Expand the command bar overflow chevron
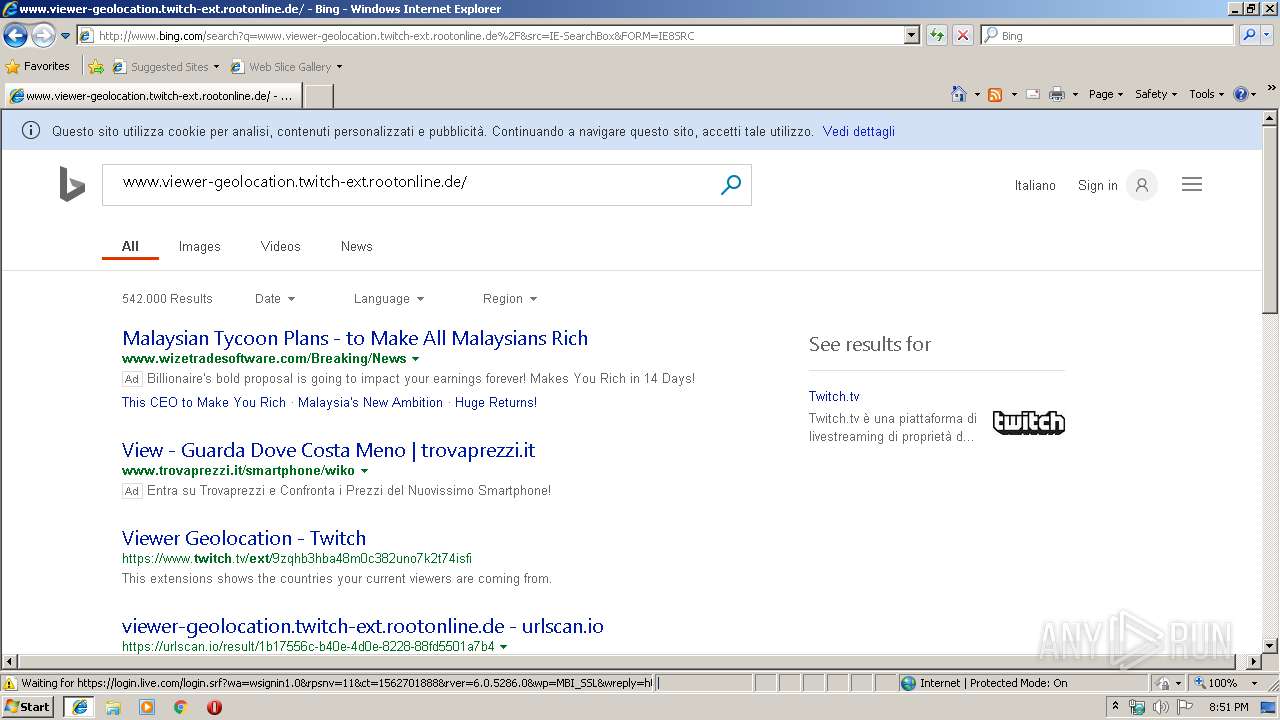 (x=1272, y=88)
